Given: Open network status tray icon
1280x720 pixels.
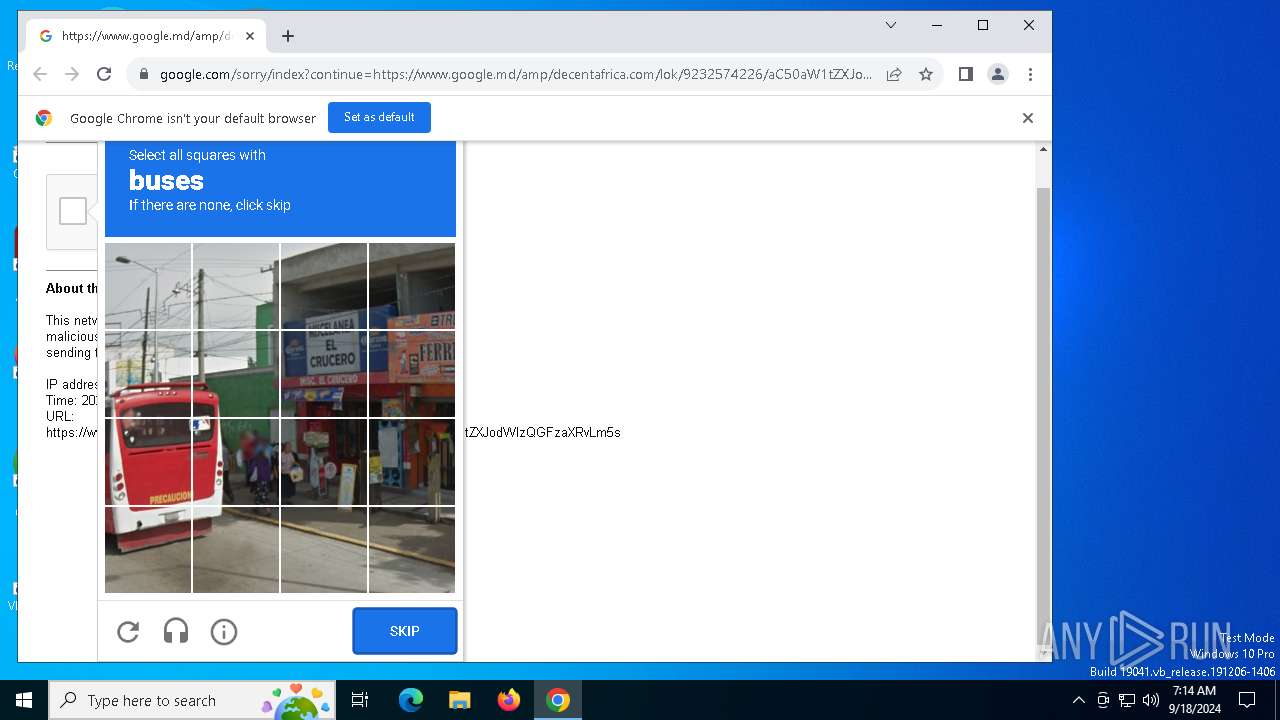Looking at the screenshot, I should click(1127, 700).
